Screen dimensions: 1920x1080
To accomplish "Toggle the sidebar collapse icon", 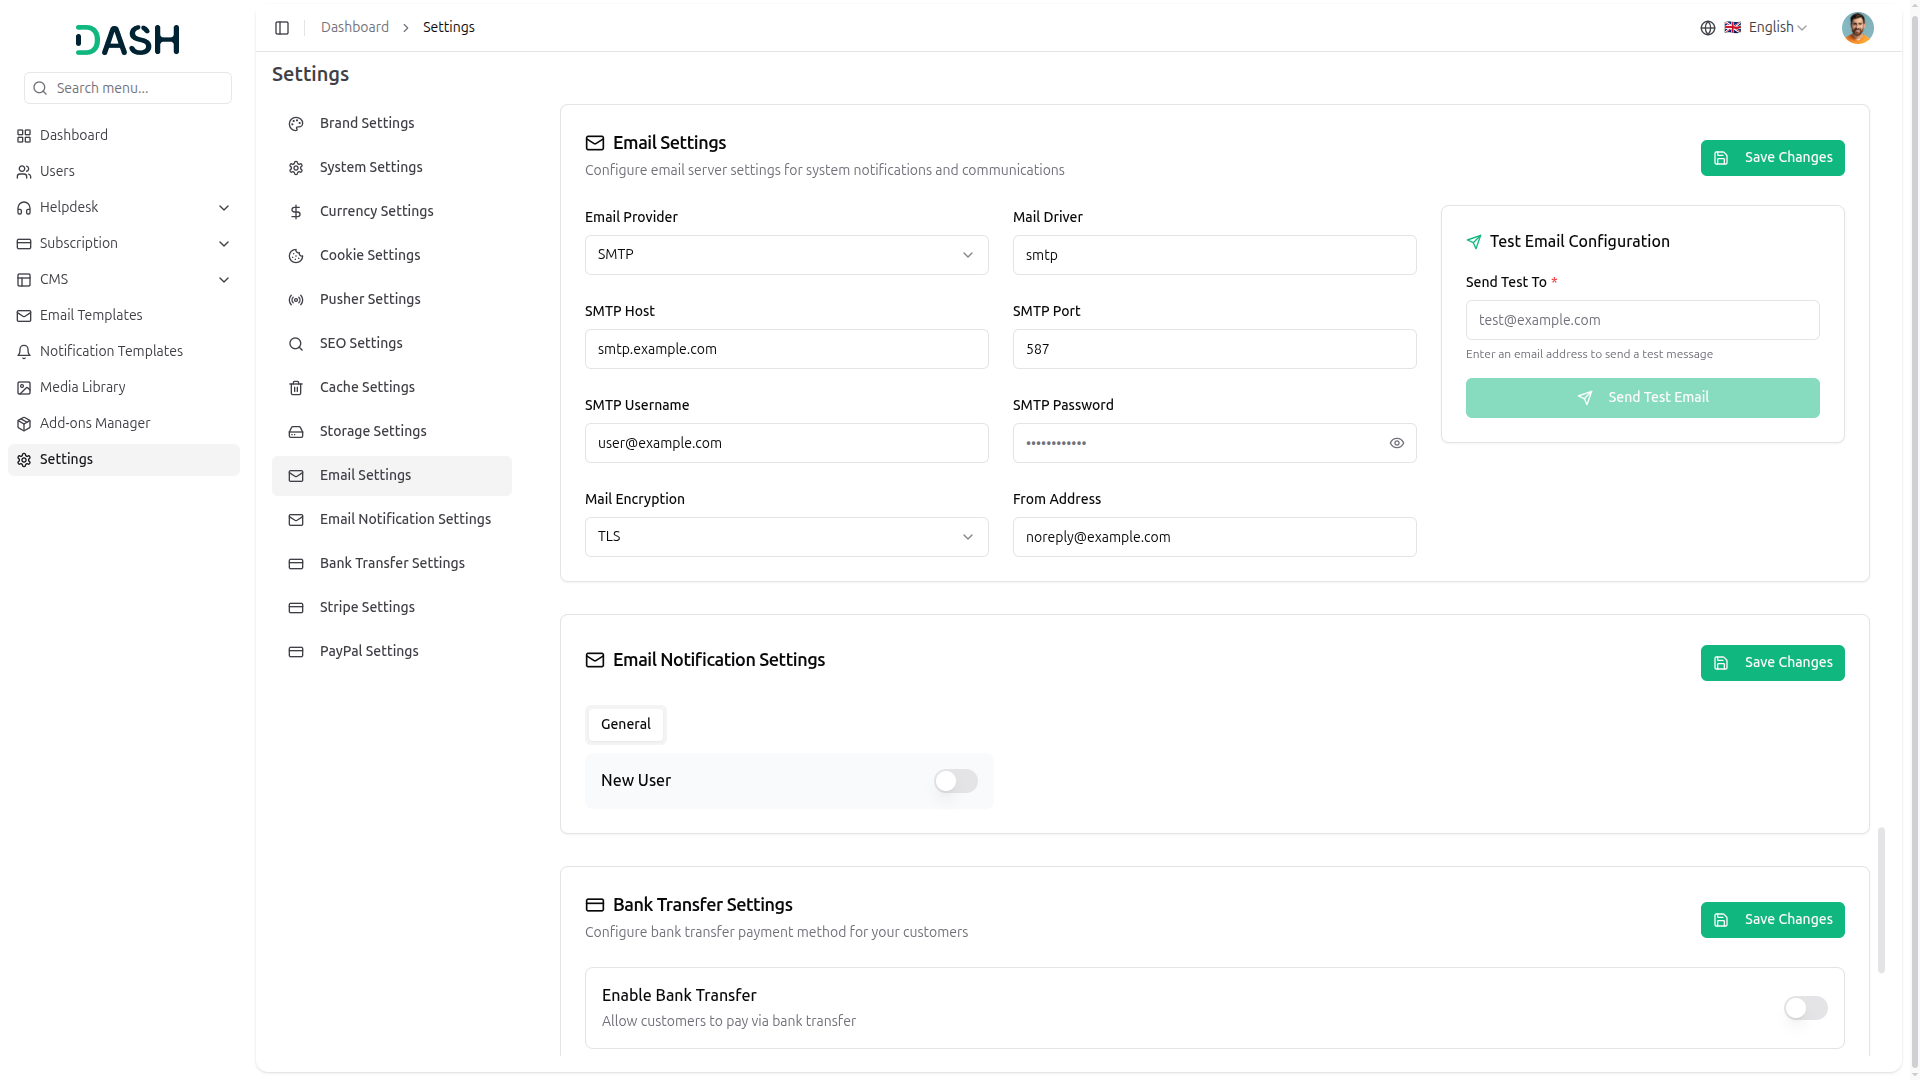I will point(282,28).
